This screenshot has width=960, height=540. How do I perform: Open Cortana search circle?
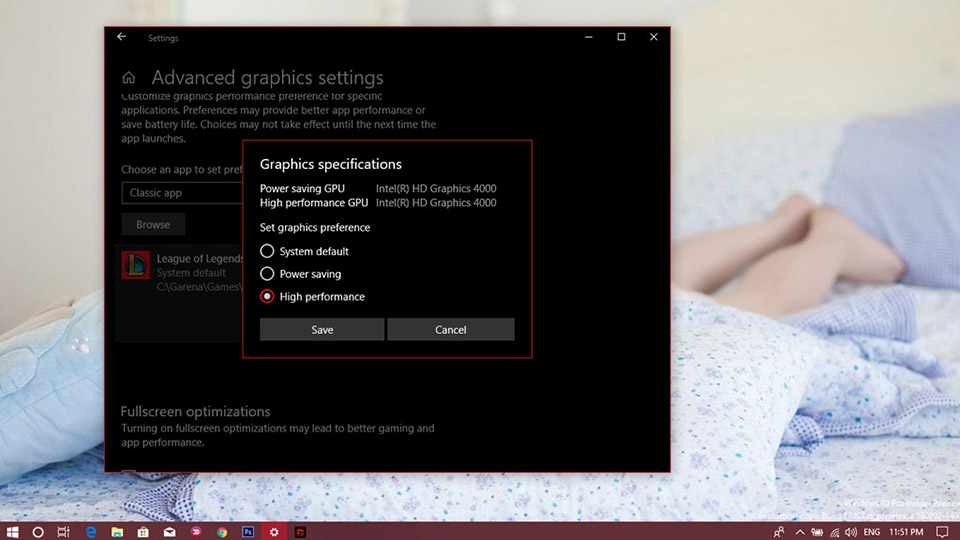point(38,532)
